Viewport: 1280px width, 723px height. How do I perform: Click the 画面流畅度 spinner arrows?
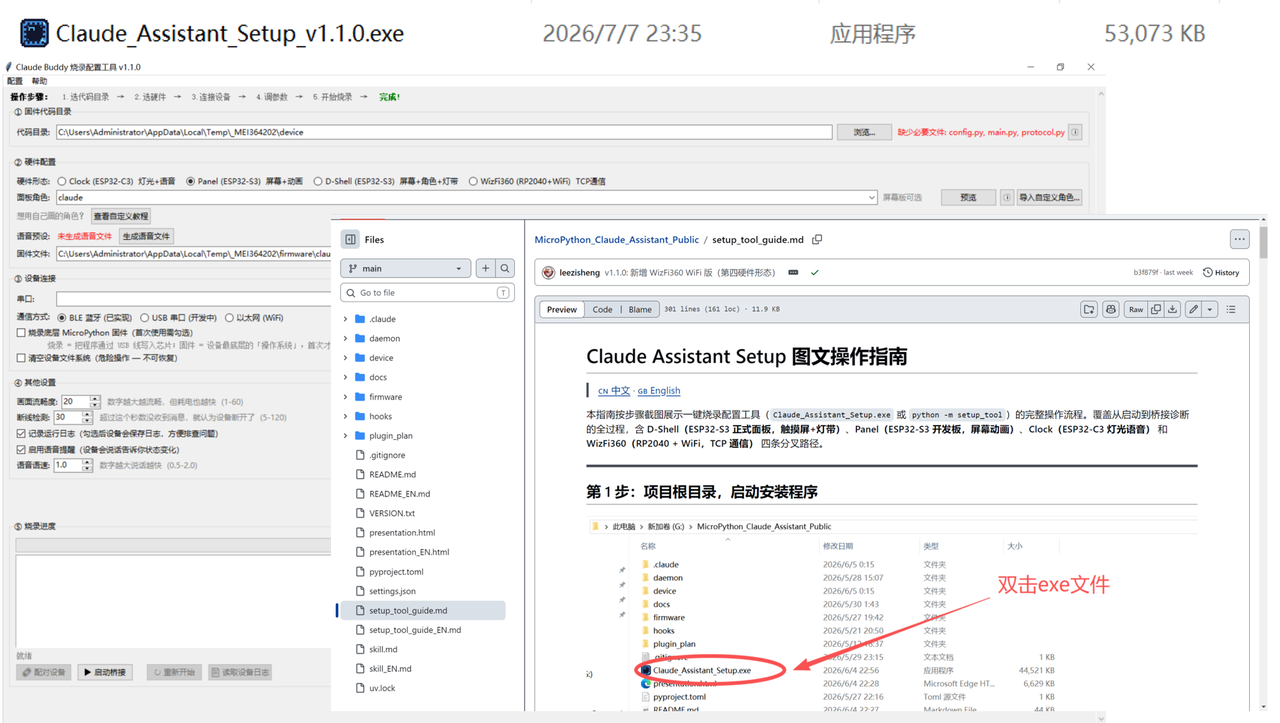point(95,402)
